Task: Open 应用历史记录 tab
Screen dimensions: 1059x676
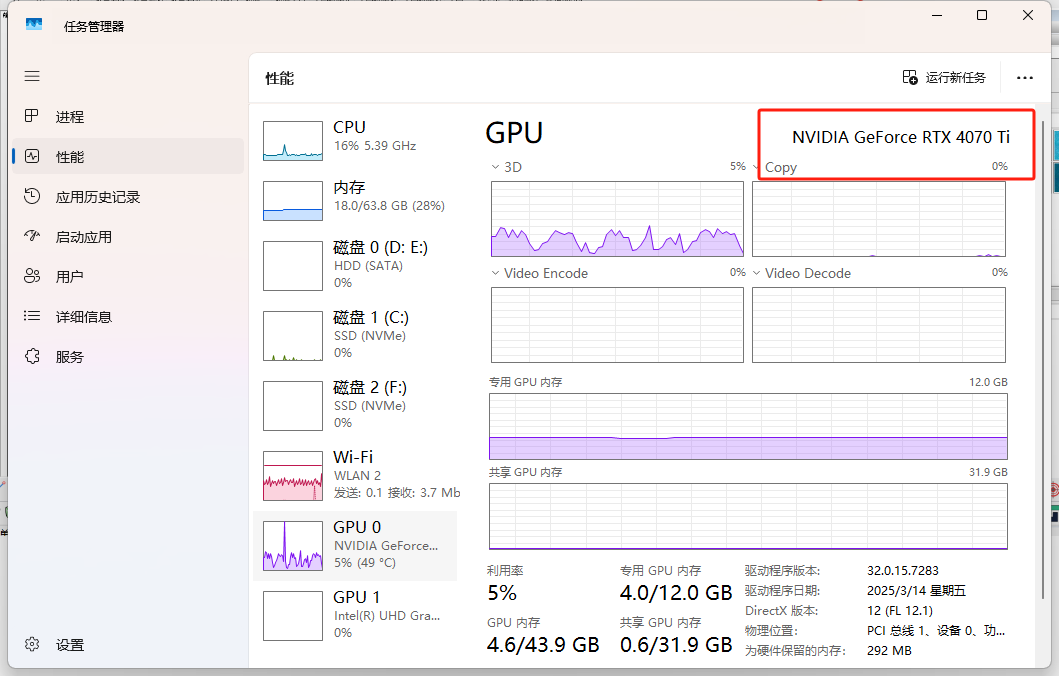Action: (128, 197)
